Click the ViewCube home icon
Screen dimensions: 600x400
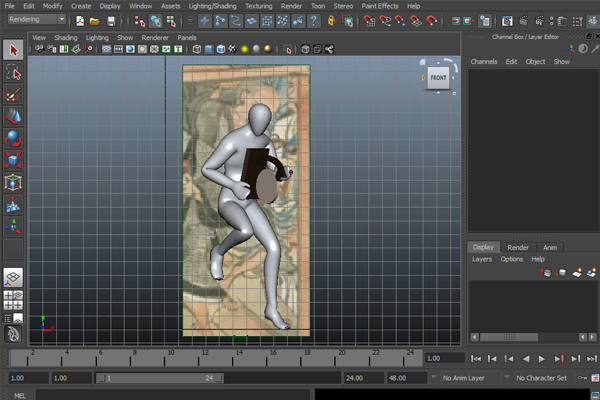pos(422,62)
